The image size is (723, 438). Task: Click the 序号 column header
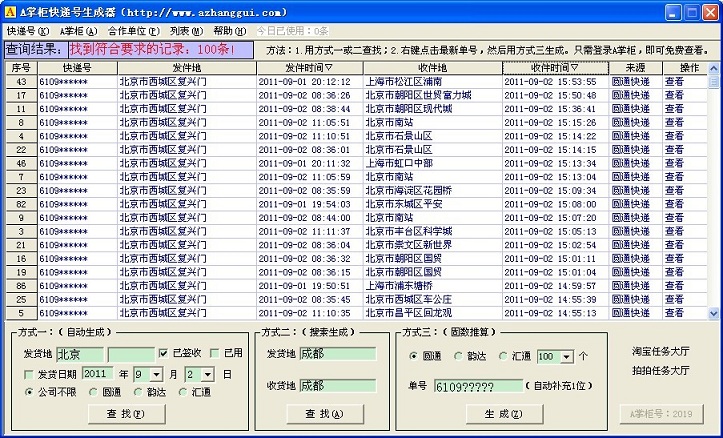pos(22,68)
